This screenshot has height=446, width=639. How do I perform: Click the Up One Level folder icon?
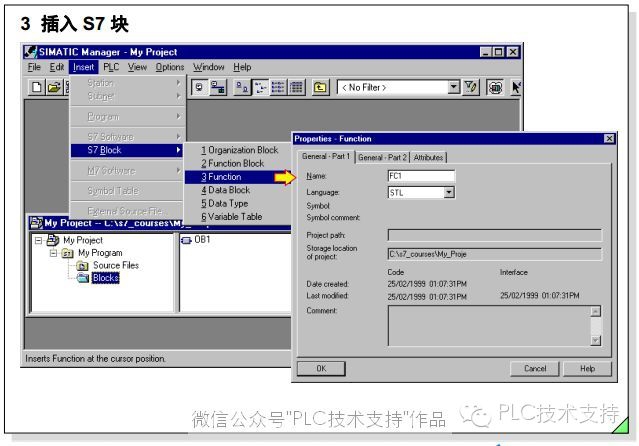point(320,87)
